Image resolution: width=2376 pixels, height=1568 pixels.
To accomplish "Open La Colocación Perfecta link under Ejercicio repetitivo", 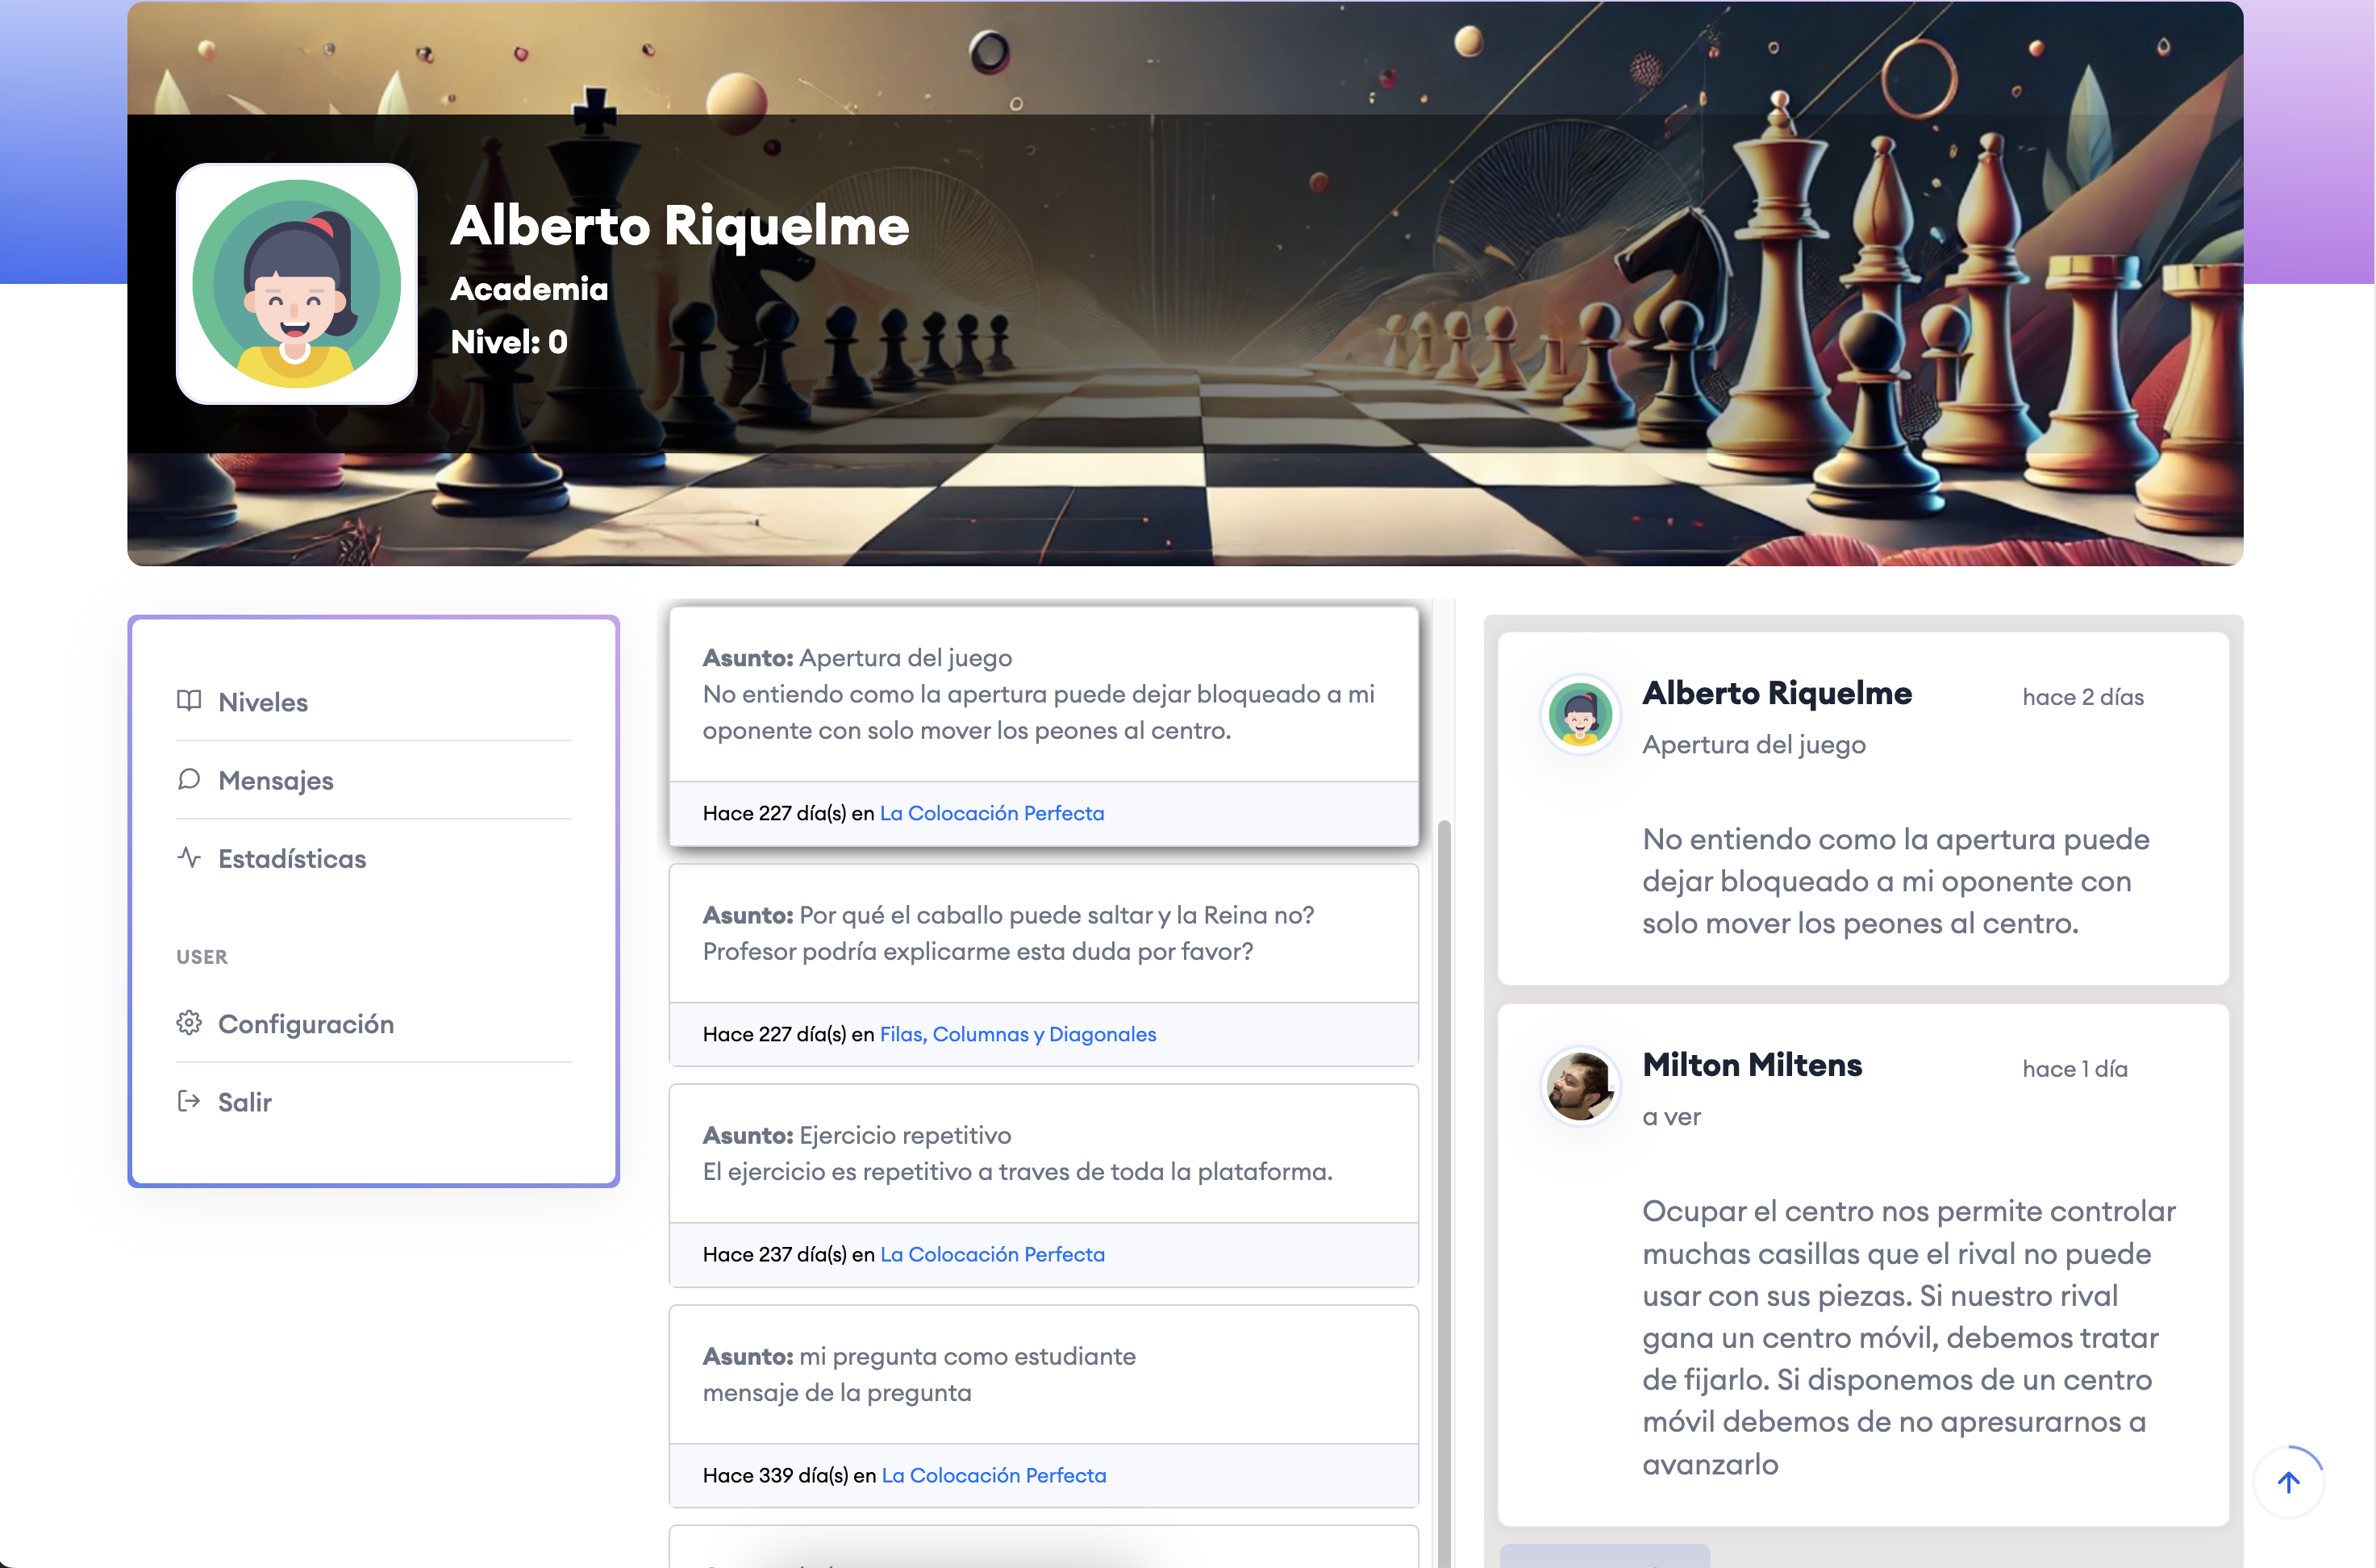I will (992, 1254).
